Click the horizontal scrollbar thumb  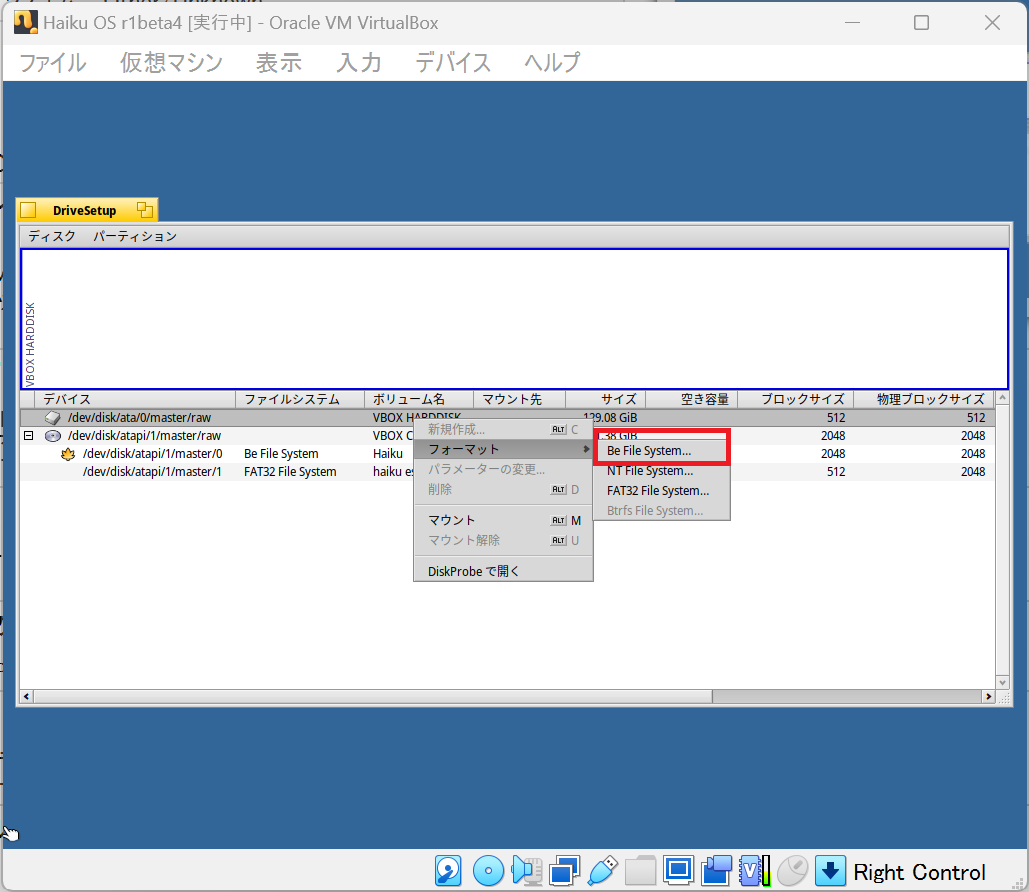point(373,696)
